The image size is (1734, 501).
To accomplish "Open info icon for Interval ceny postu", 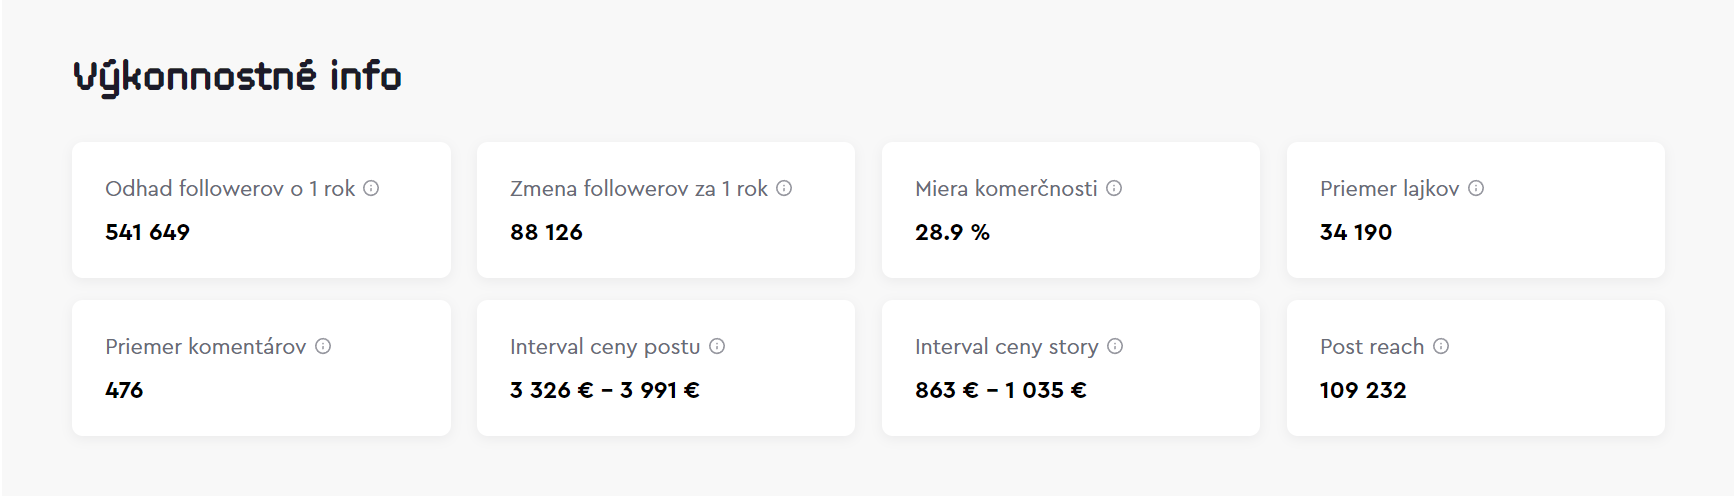I will (717, 346).
